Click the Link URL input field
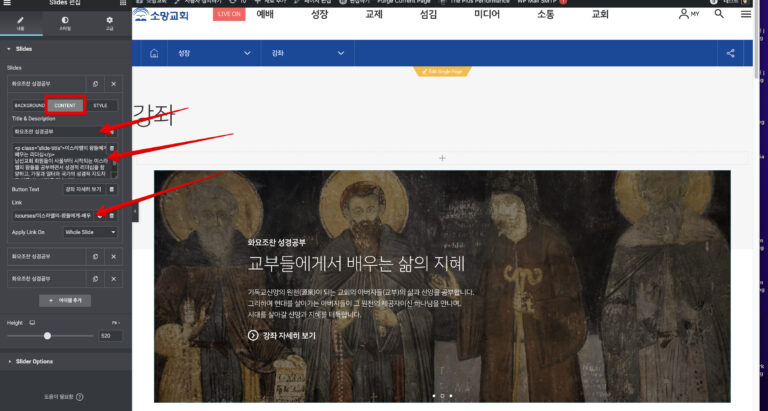The image size is (768, 411). coord(53,216)
